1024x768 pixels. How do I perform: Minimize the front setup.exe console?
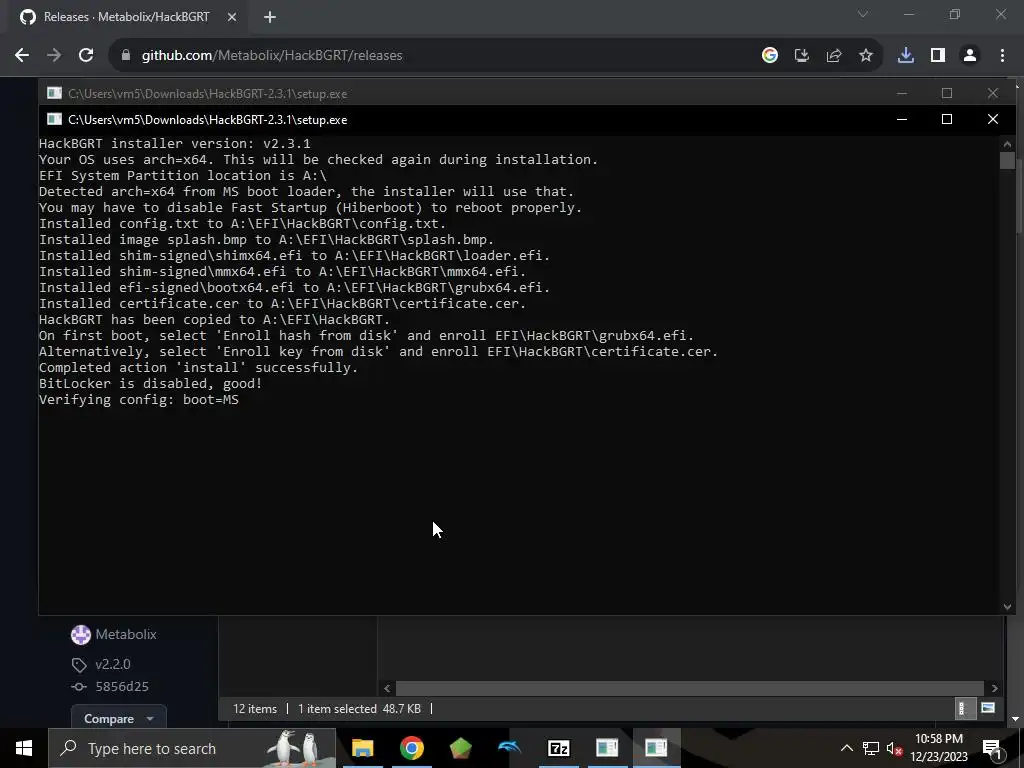point(902,119)
